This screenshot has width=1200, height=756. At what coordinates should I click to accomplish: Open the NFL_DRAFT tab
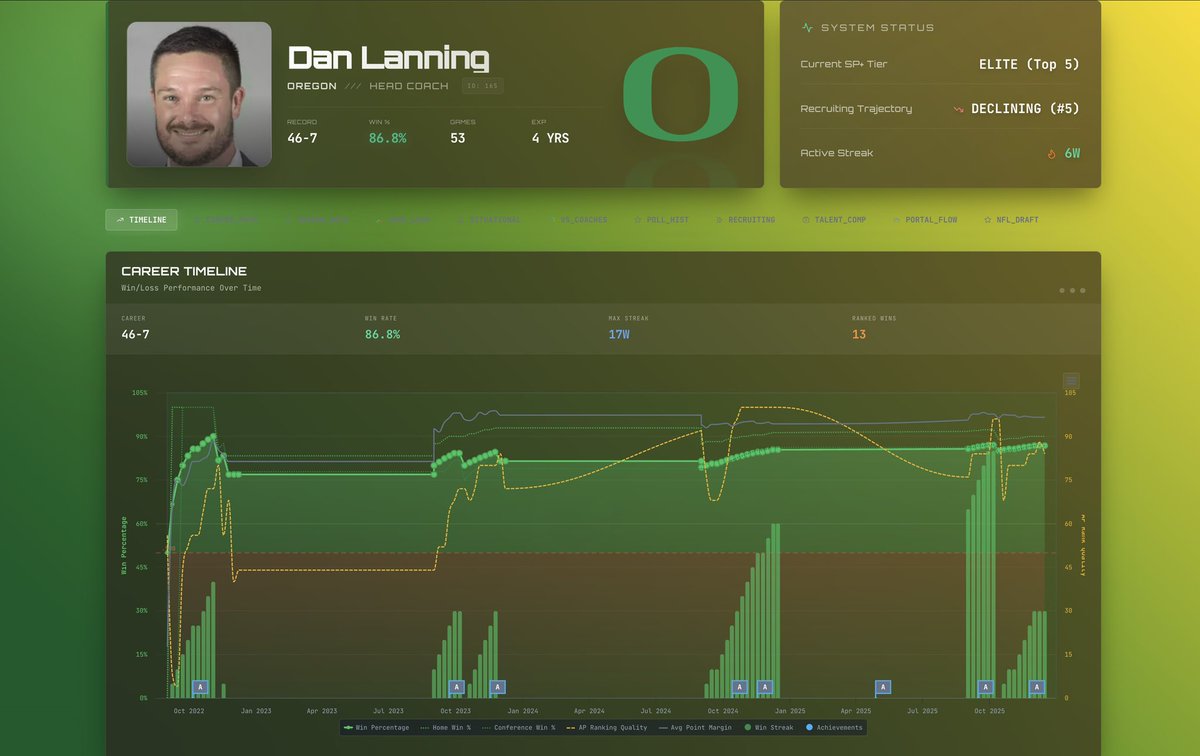pos(1012,220)
